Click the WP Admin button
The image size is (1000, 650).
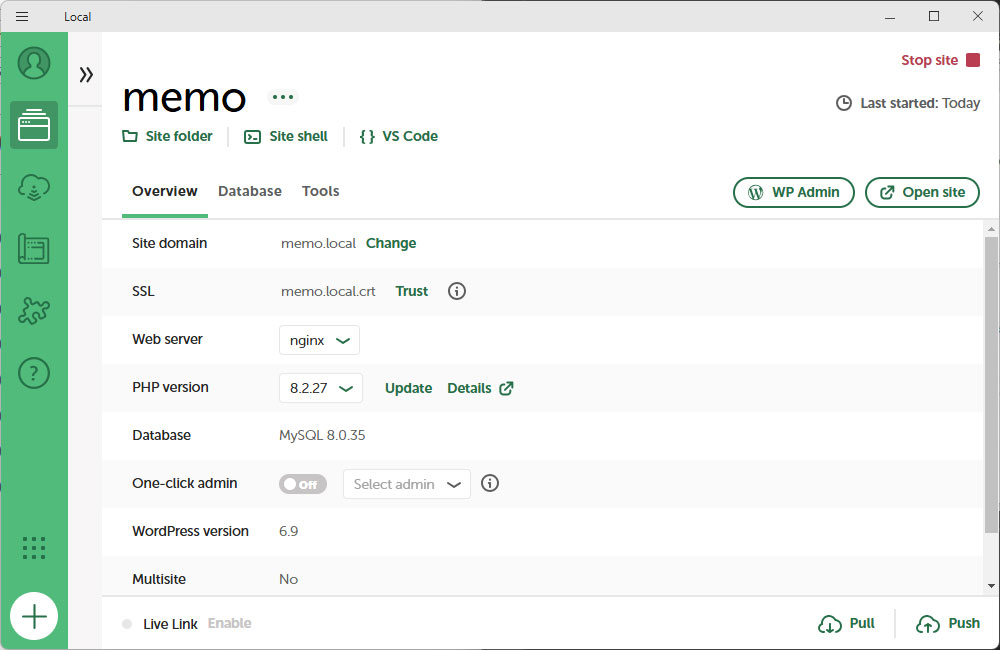click(x=794, y=192)
